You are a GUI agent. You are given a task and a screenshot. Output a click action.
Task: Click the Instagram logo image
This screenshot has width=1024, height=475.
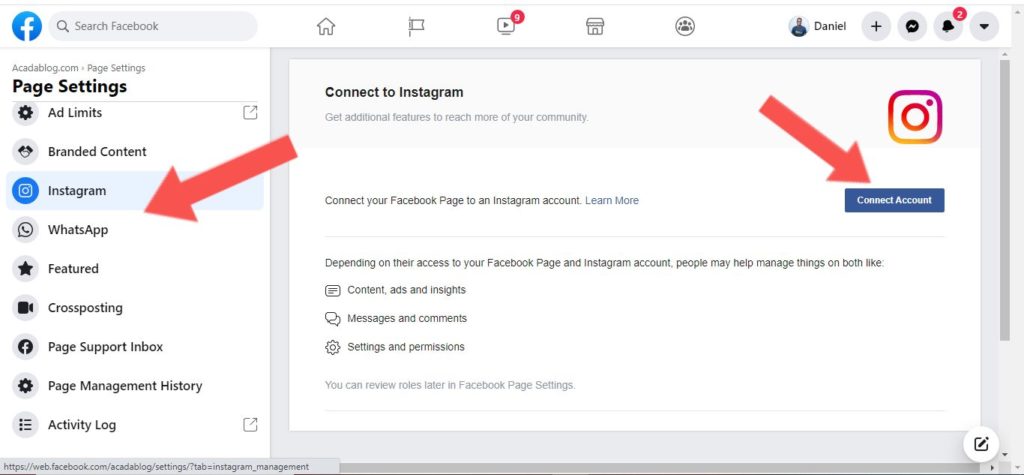point(915,117)
